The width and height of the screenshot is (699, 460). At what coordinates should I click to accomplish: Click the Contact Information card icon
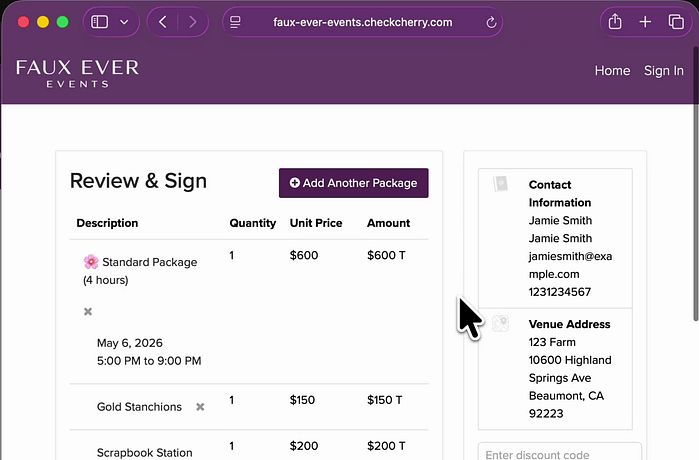click(501, 185)
